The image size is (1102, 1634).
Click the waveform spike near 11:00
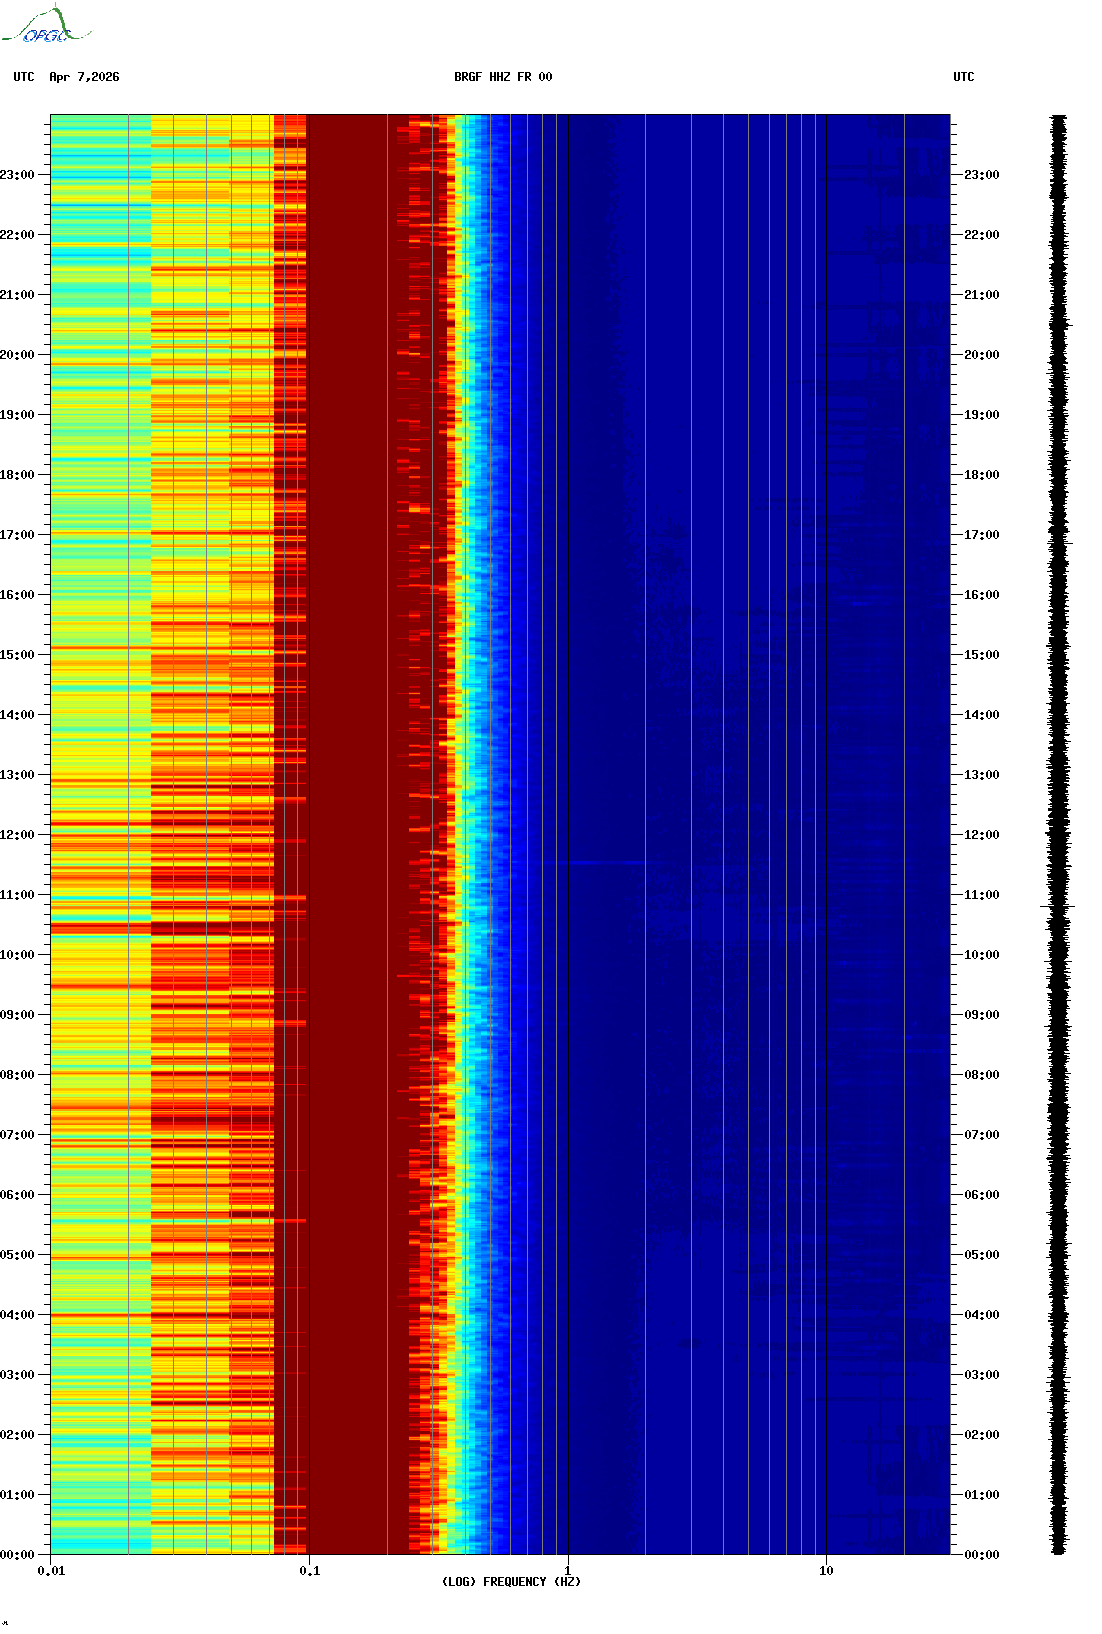tap(1058, 906)
